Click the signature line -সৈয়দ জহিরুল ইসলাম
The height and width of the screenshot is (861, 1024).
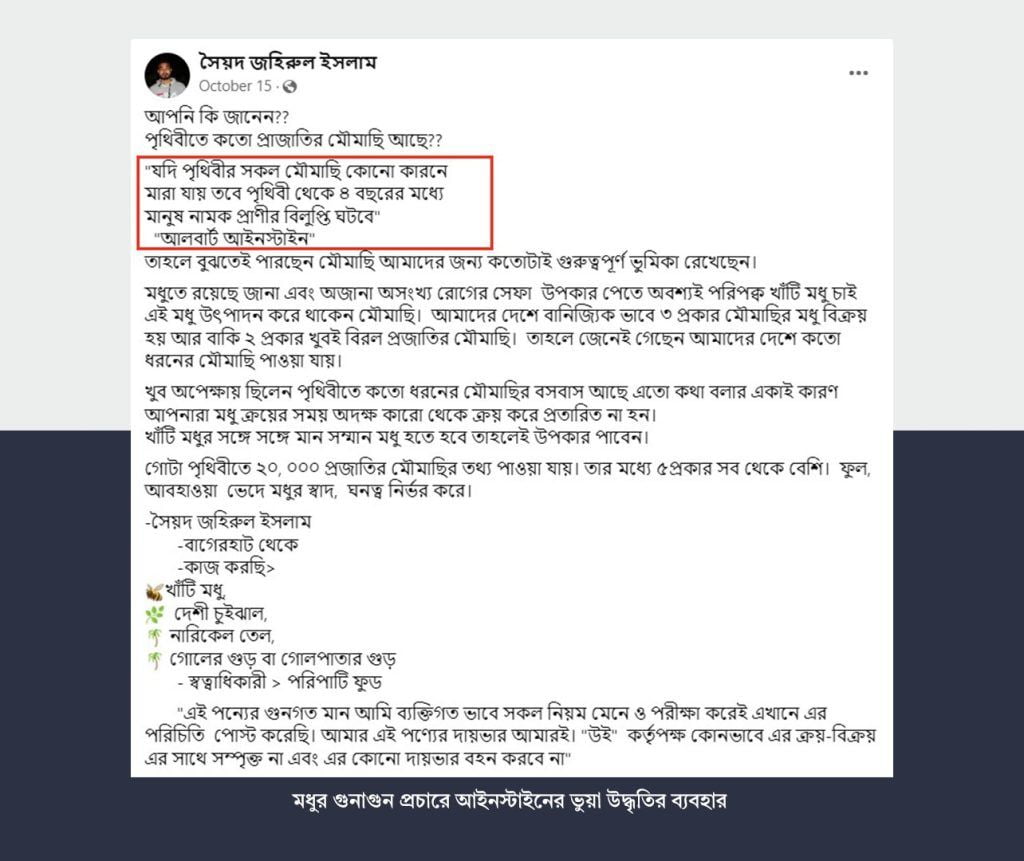(x=228, y=521)
